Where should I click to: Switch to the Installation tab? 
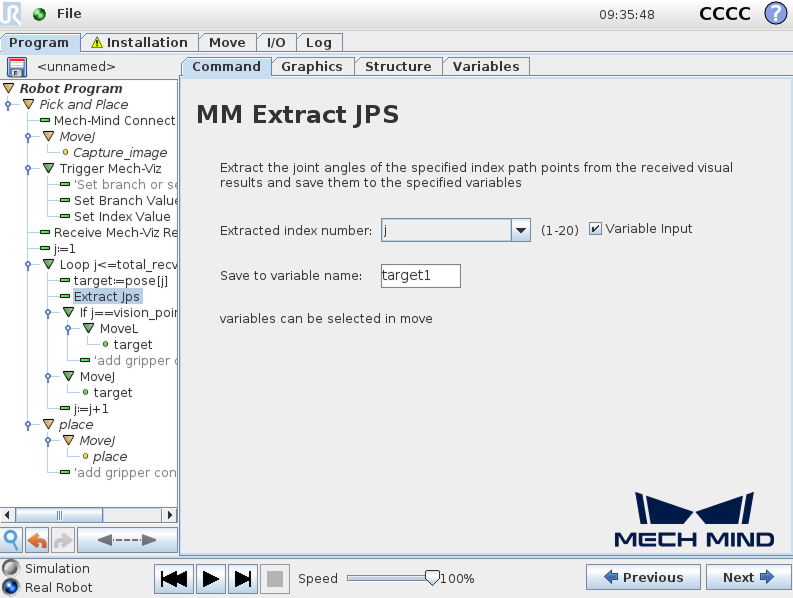coord(140,42)
